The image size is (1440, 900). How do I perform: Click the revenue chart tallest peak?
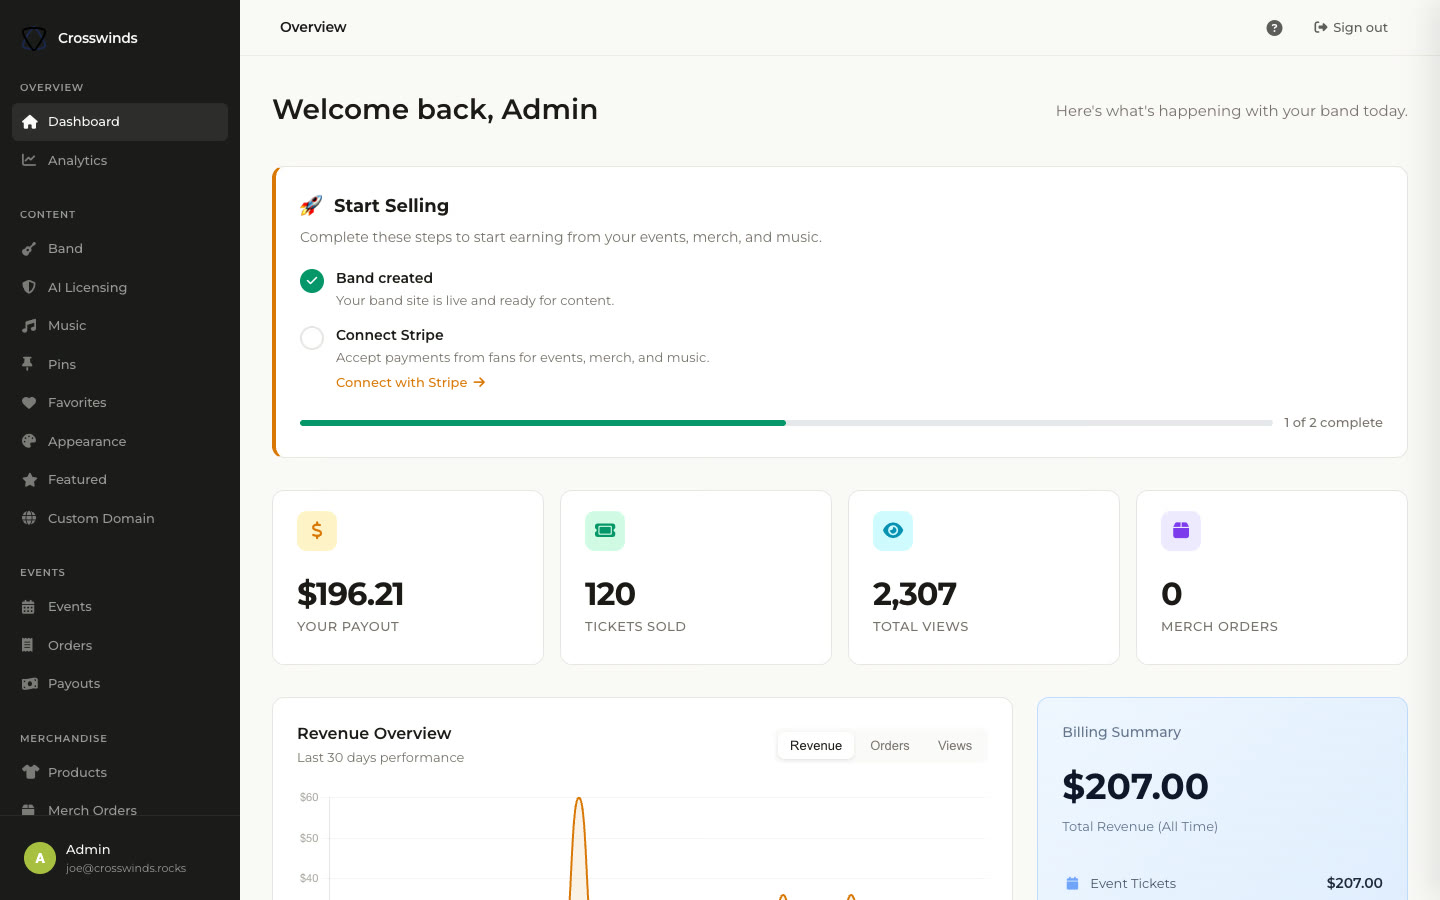578,800
